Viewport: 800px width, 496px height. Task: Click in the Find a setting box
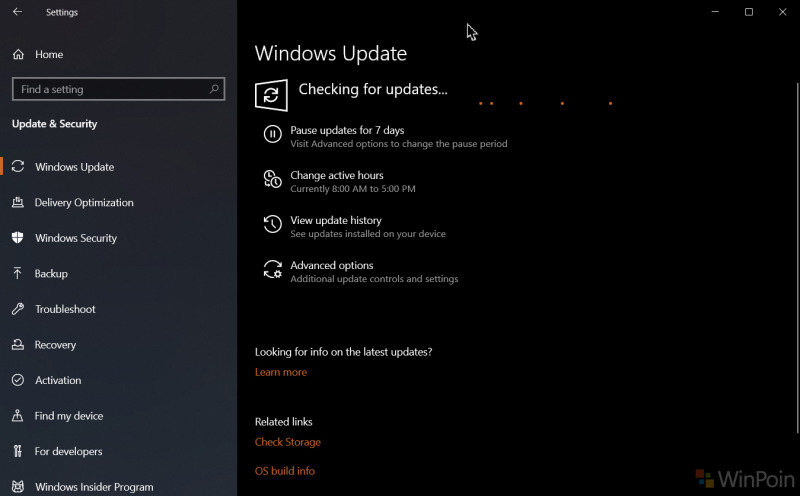pyautogui.click(x=110, y=89)
